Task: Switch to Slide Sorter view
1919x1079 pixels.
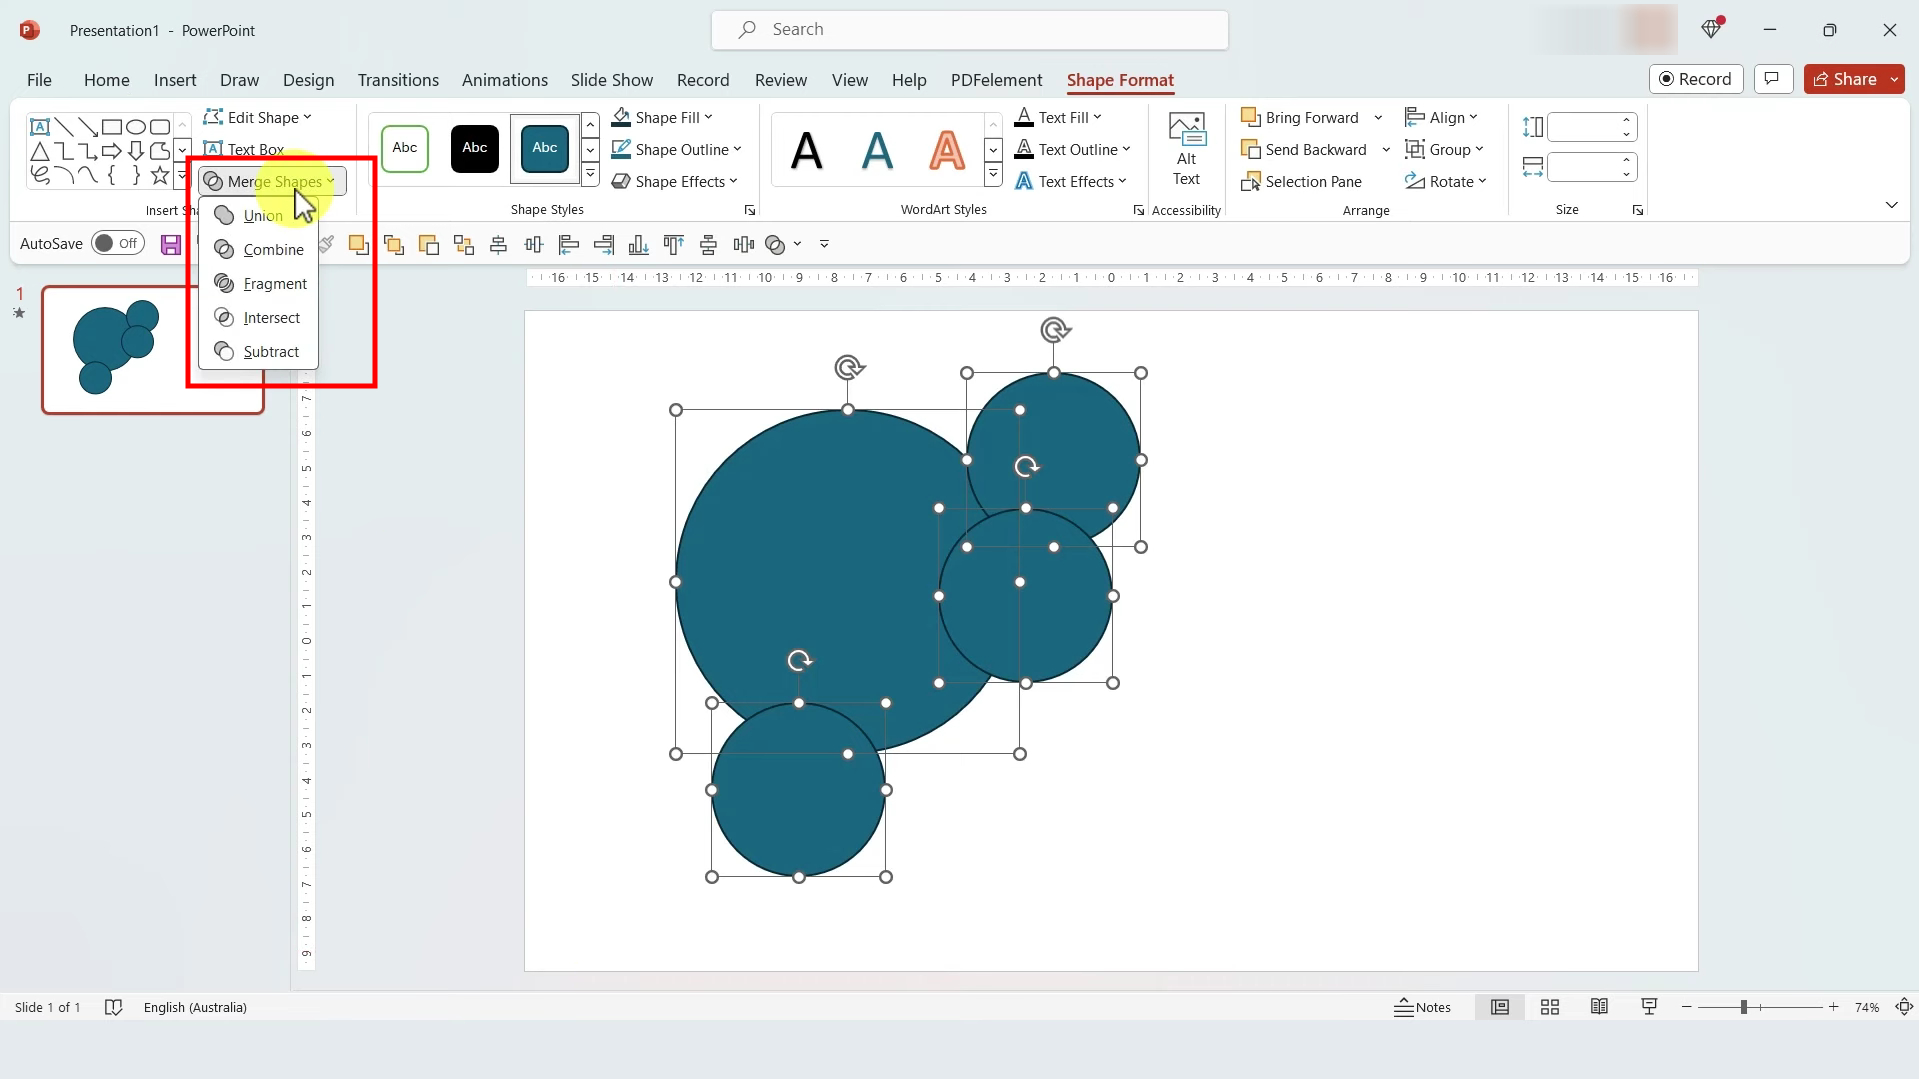Action: [1550, 1007]
